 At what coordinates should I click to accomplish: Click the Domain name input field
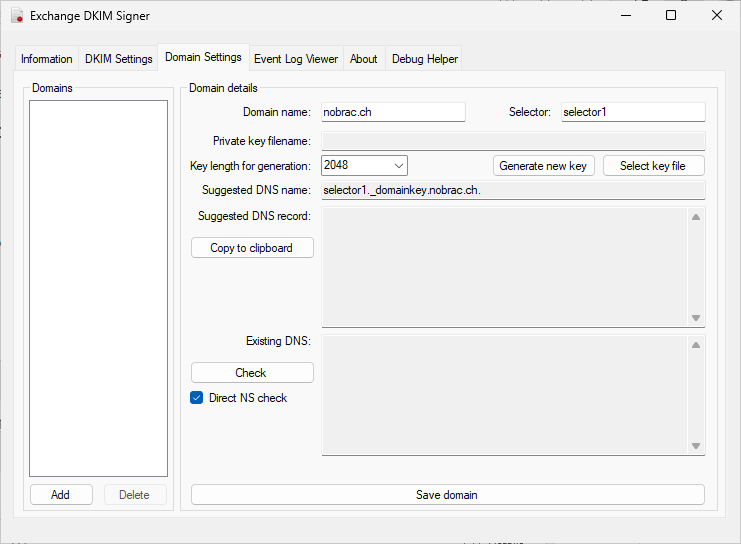click(393, 112)
